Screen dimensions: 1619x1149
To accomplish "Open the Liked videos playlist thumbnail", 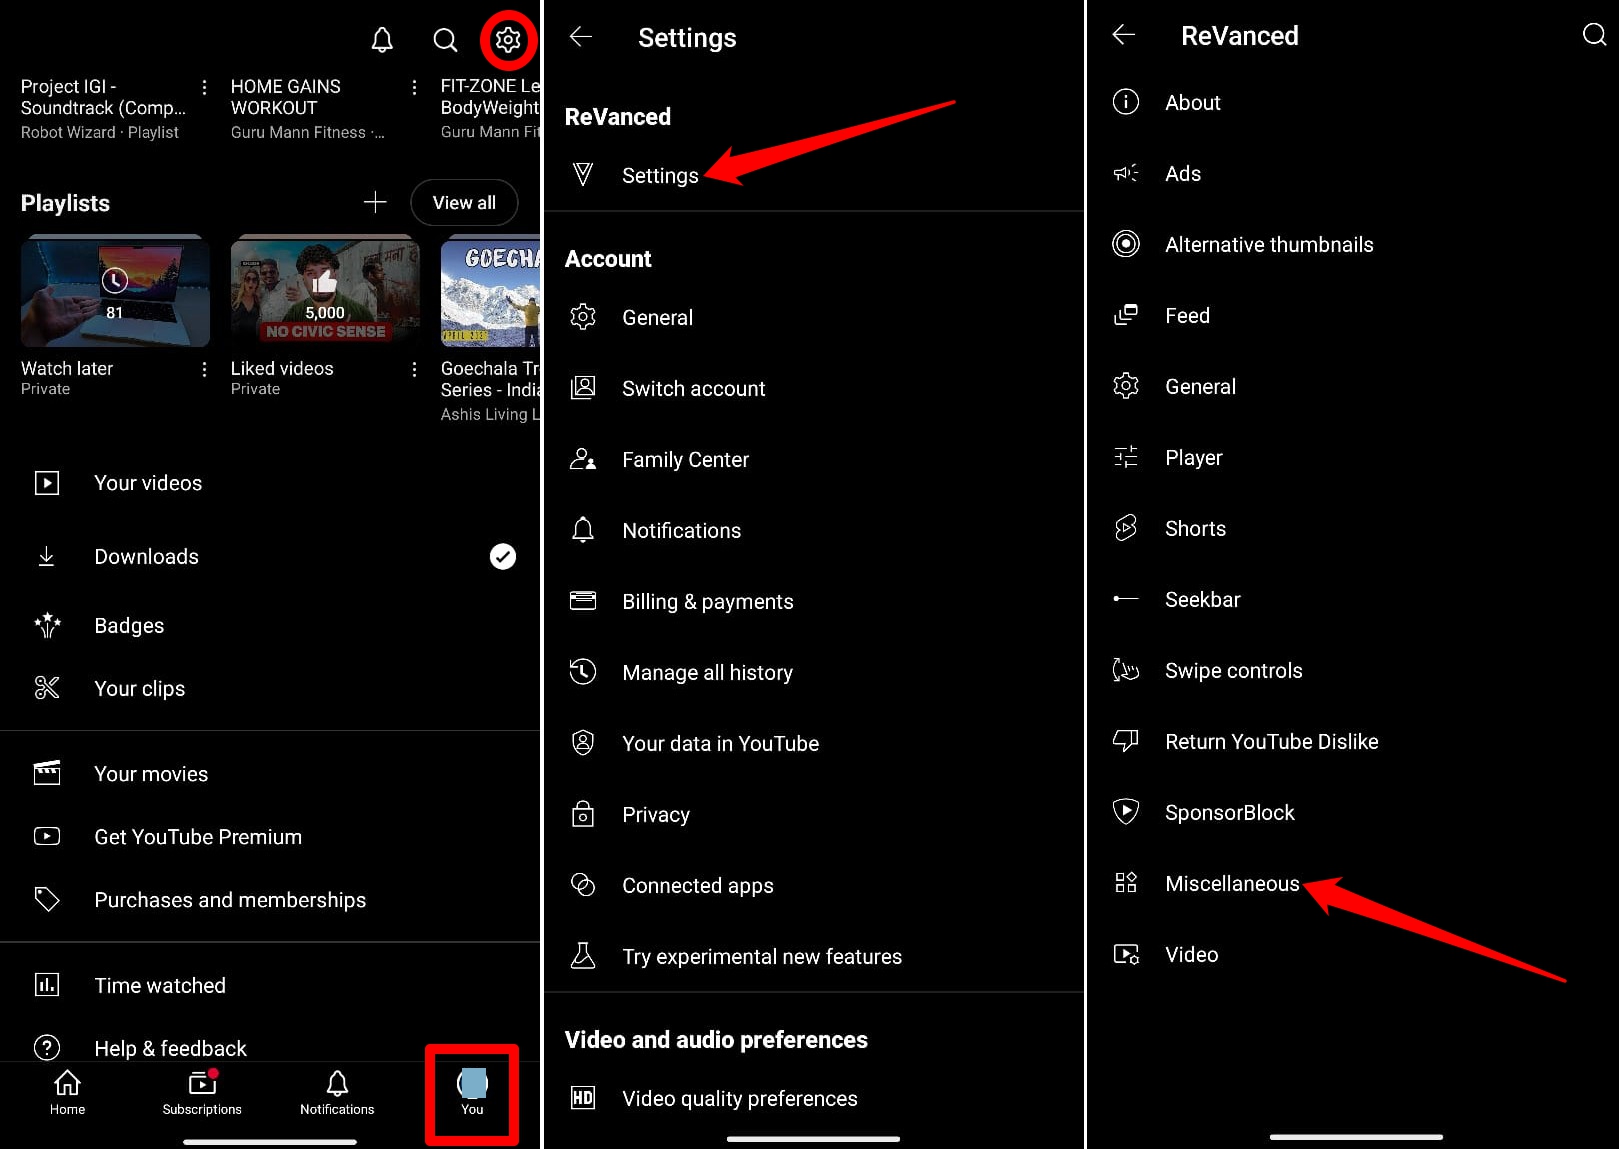I will (x=324, y=291).
